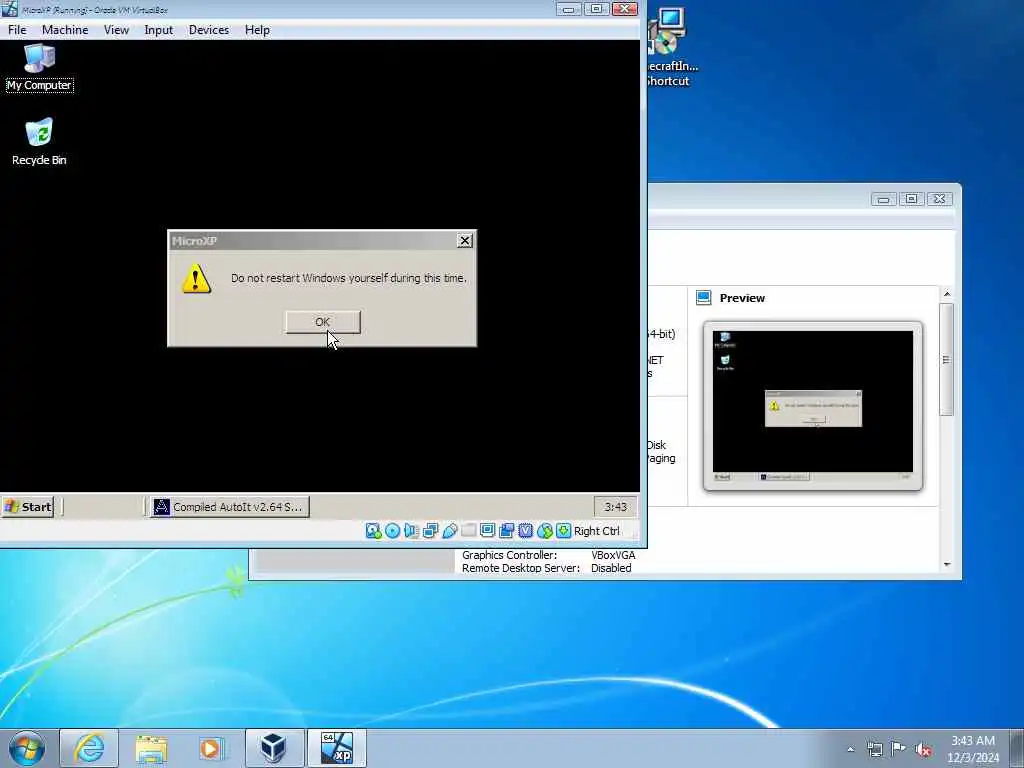The height and width of the screenshot is (768, 1024).
Task: Open the Help menu
Action: coord(257,30)
